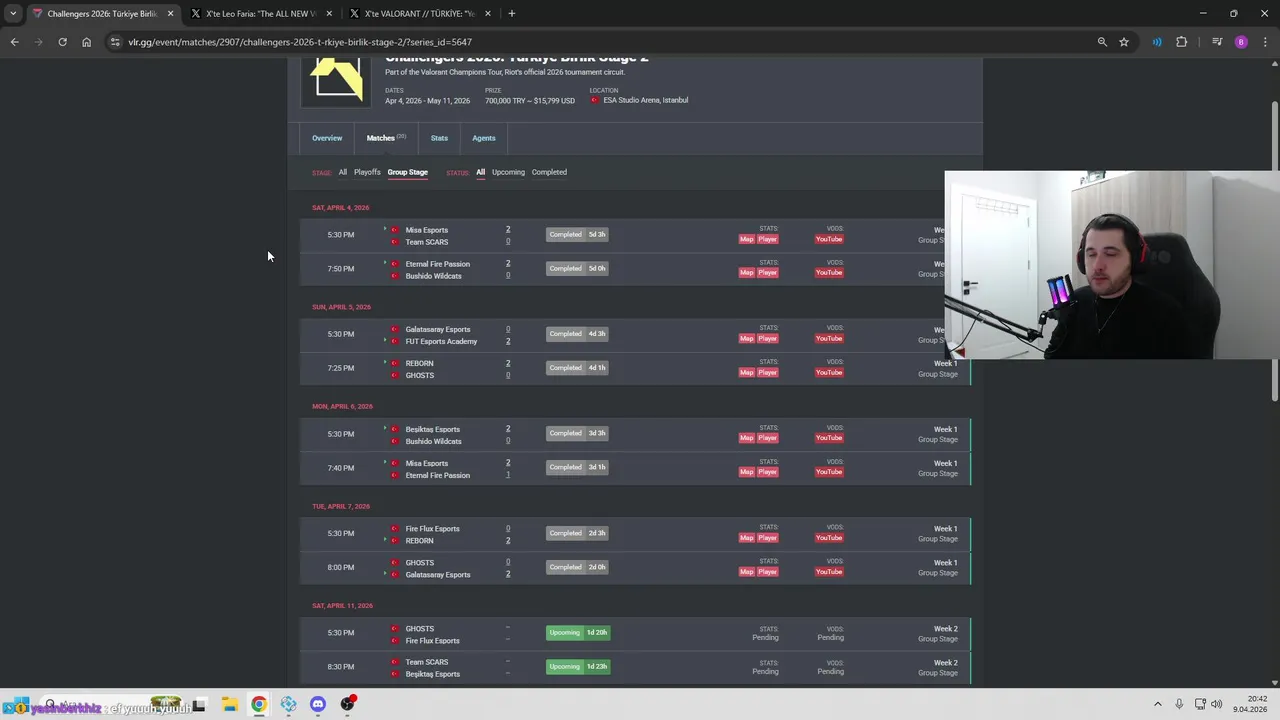Click the Completed 5d 3h status badge
This screenshot has width=1280, height=720.
[x=577, y=235]
